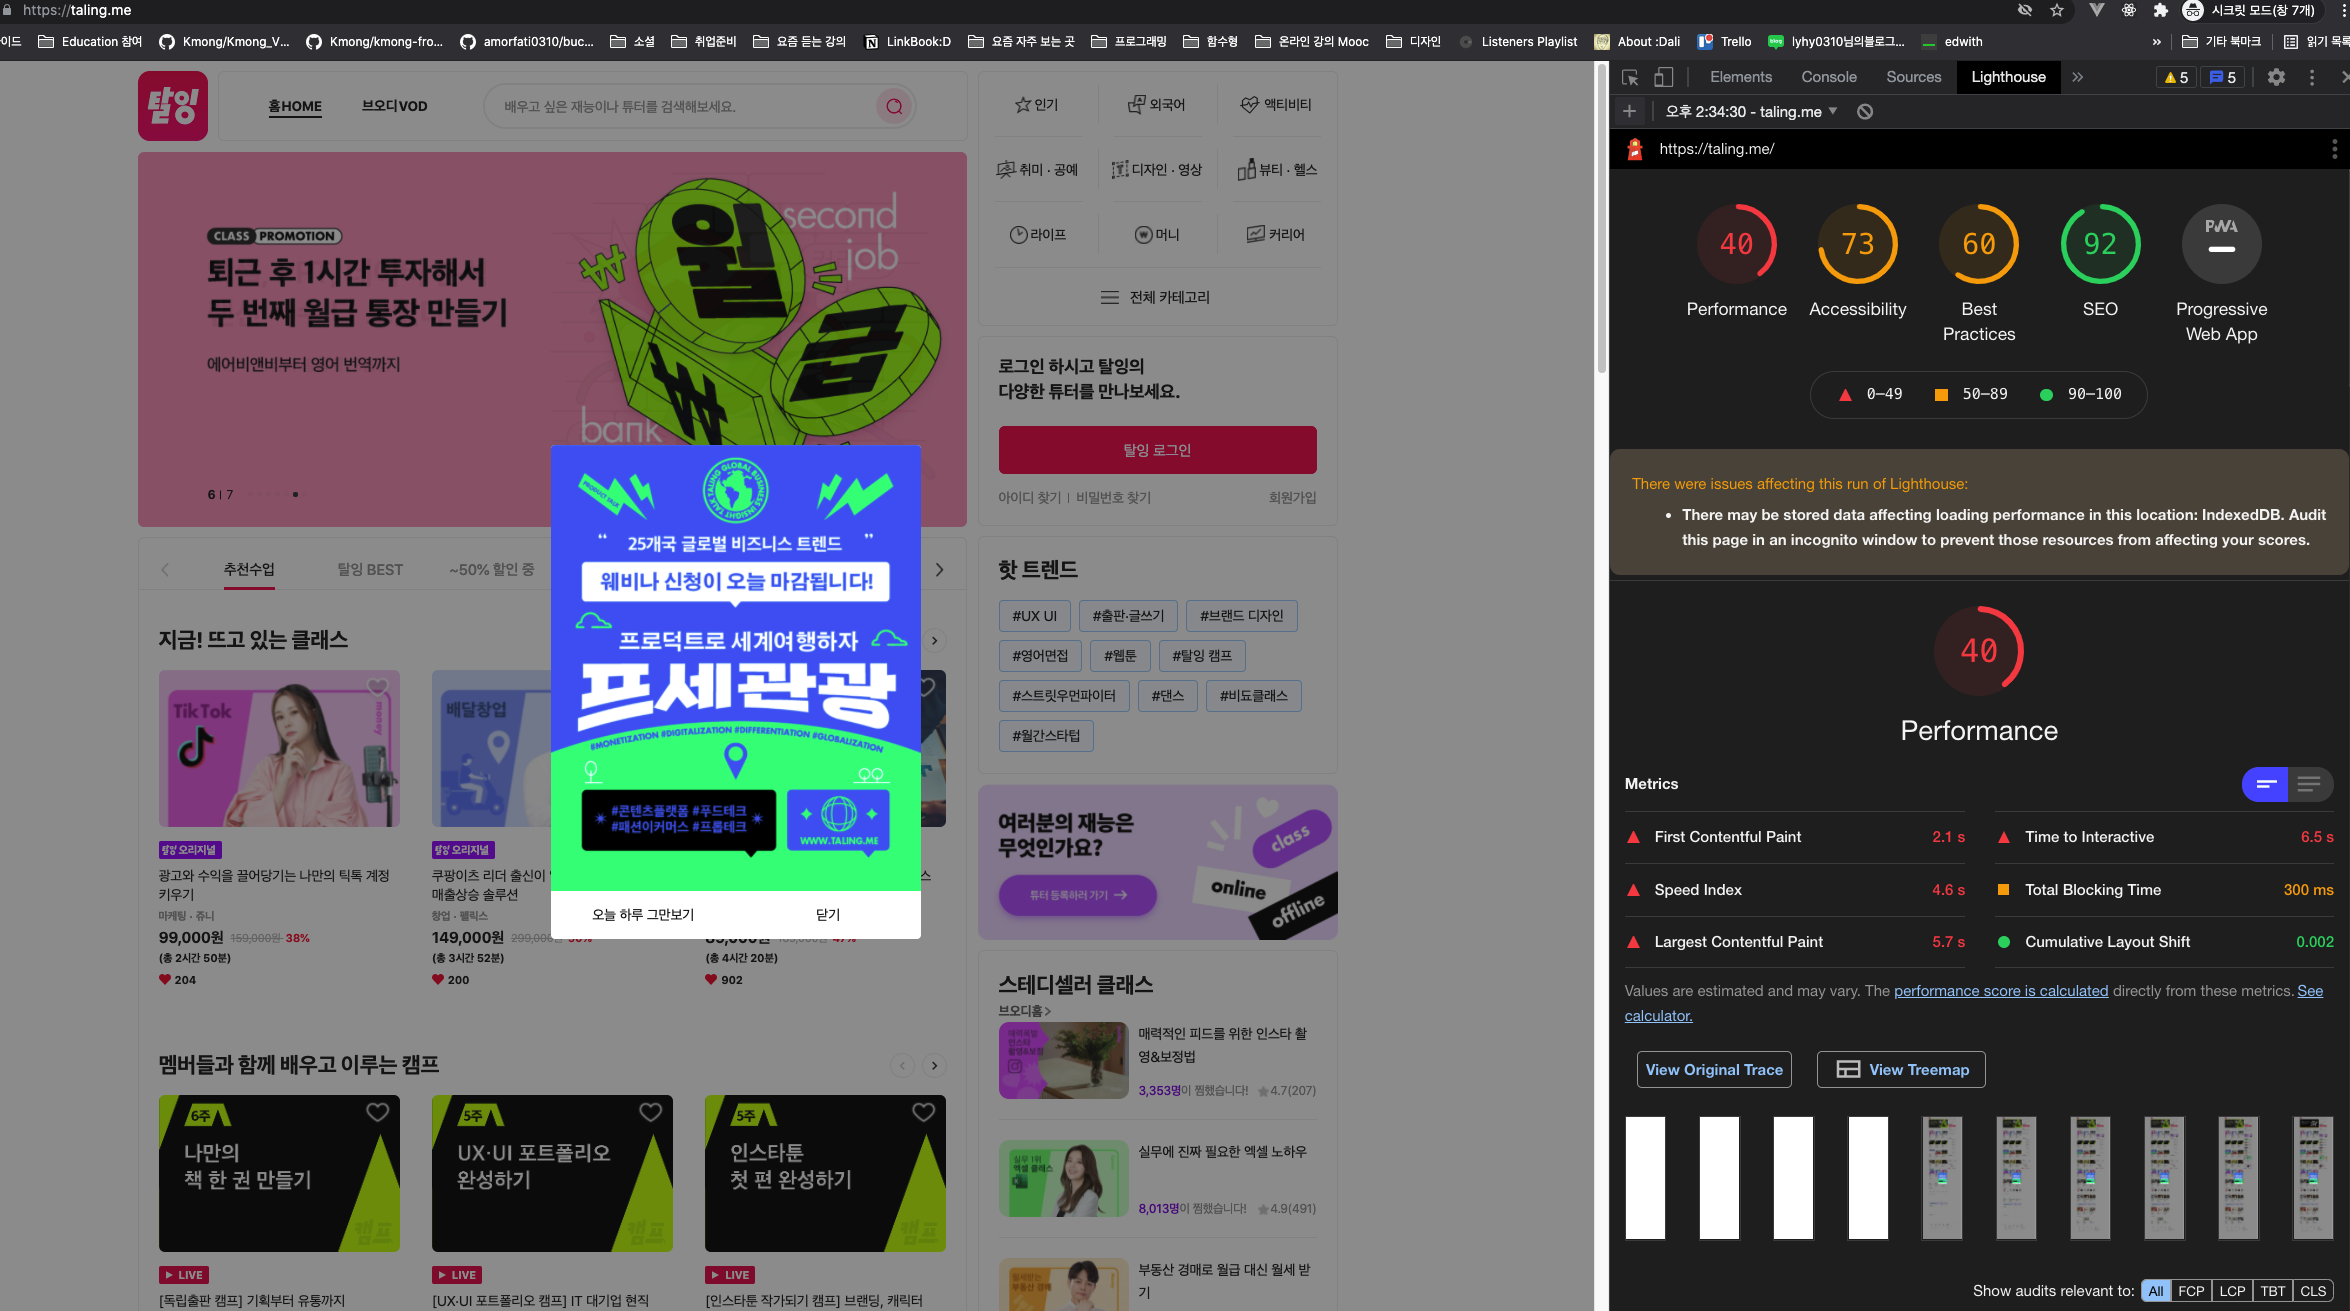
Task: Open Lighthouse report three-dot menu
Action: [2334, 149]
